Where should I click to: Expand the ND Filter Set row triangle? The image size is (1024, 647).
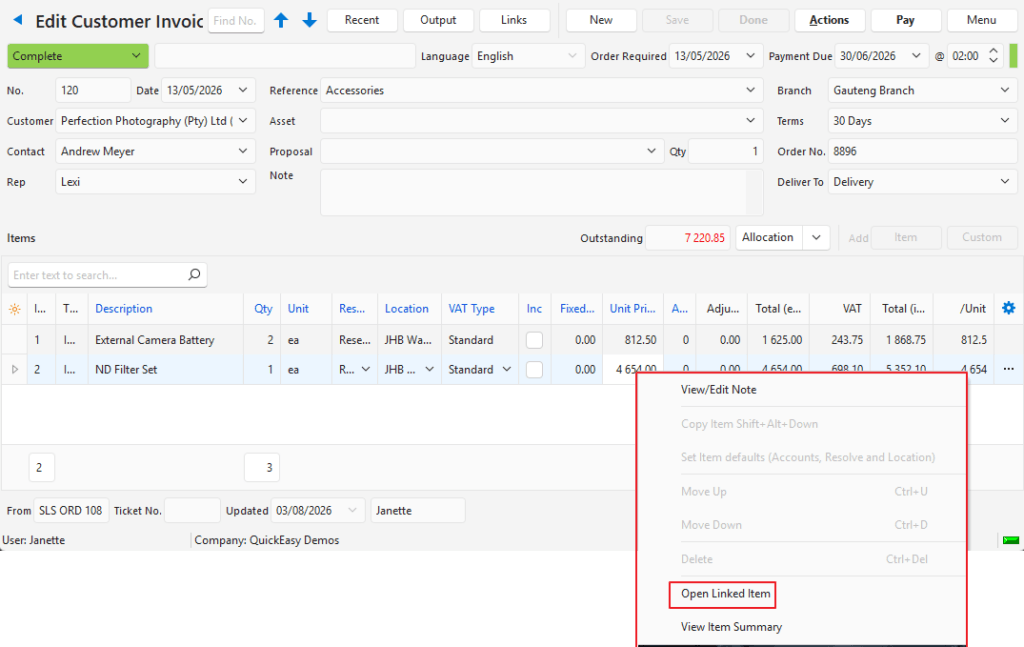(14, 370)
